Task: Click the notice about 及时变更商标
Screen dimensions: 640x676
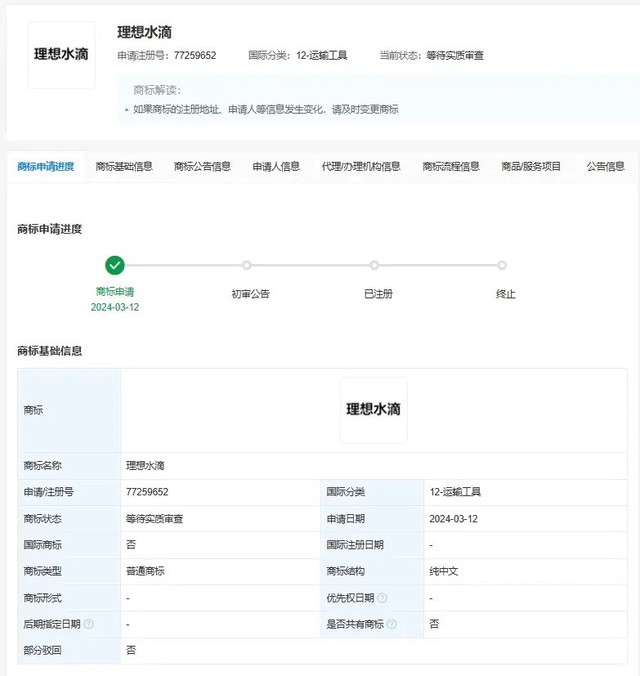Action: click(x=266, y=110)
